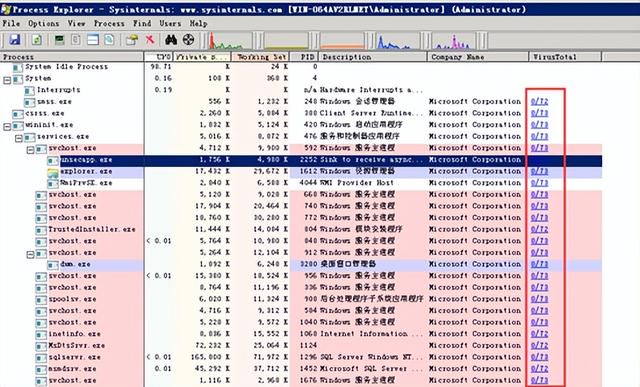Sort by the Working Set column header
This screenshot has height=387, width=640.
click(260, 57)
